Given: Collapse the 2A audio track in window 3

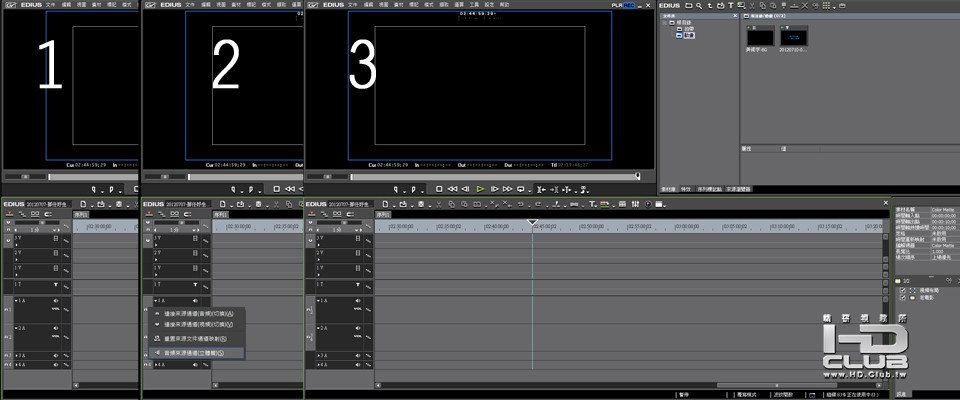Looking at the screenshot, I should [318, 328].
